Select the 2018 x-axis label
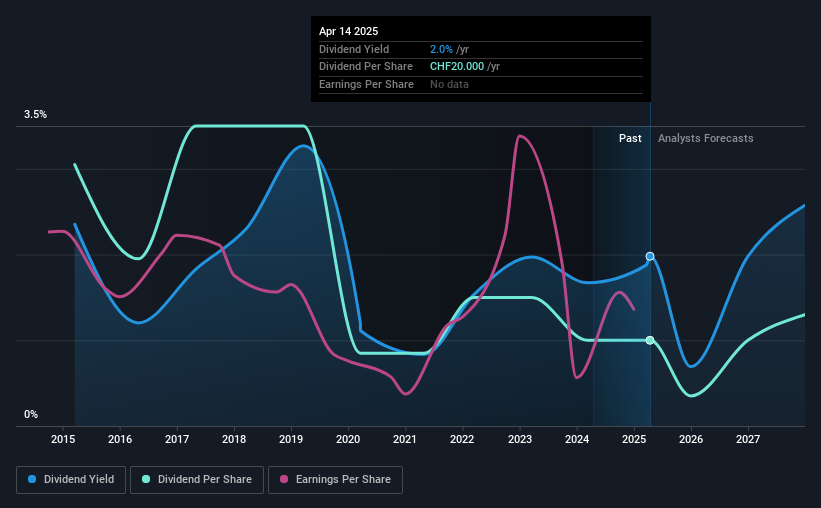 pos(234,439)
